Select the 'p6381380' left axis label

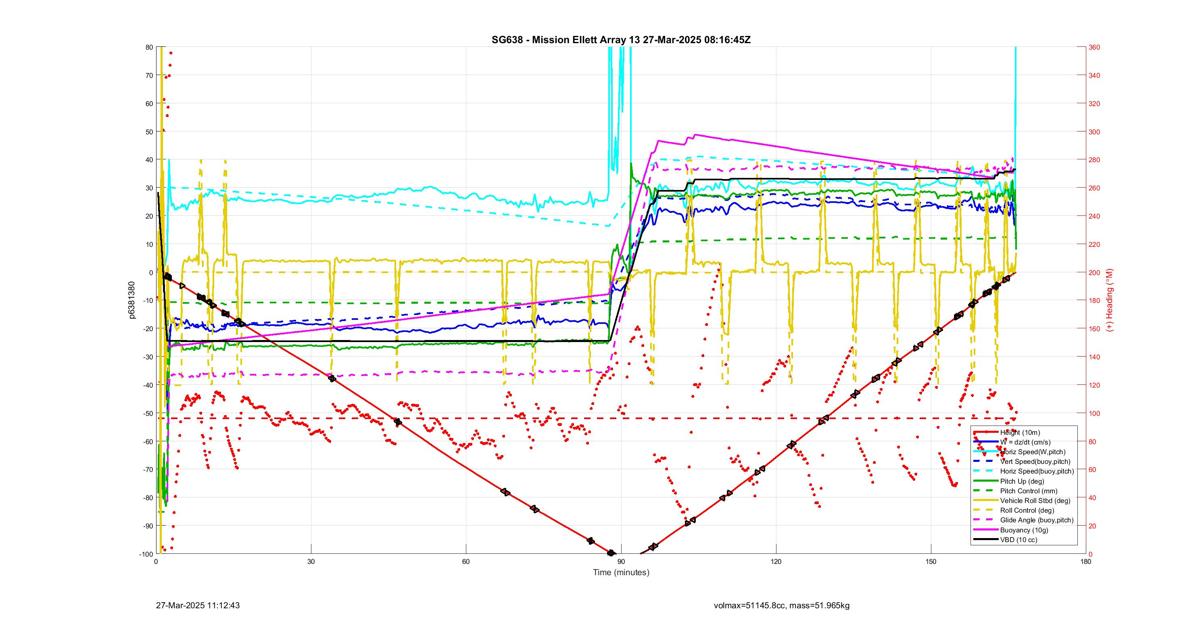click(131, 300)
